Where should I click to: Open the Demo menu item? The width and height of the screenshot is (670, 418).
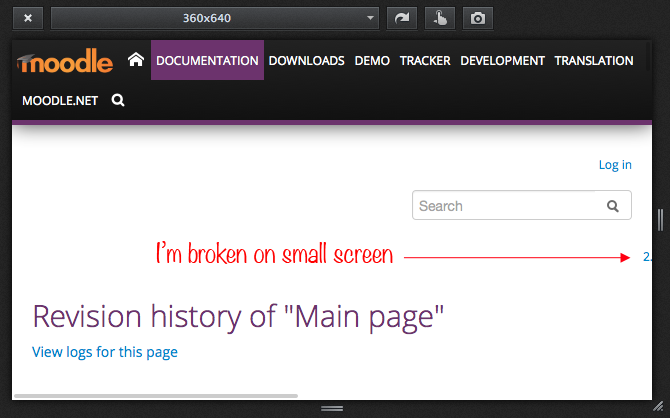pyautogui.click(x=372, y=61)
